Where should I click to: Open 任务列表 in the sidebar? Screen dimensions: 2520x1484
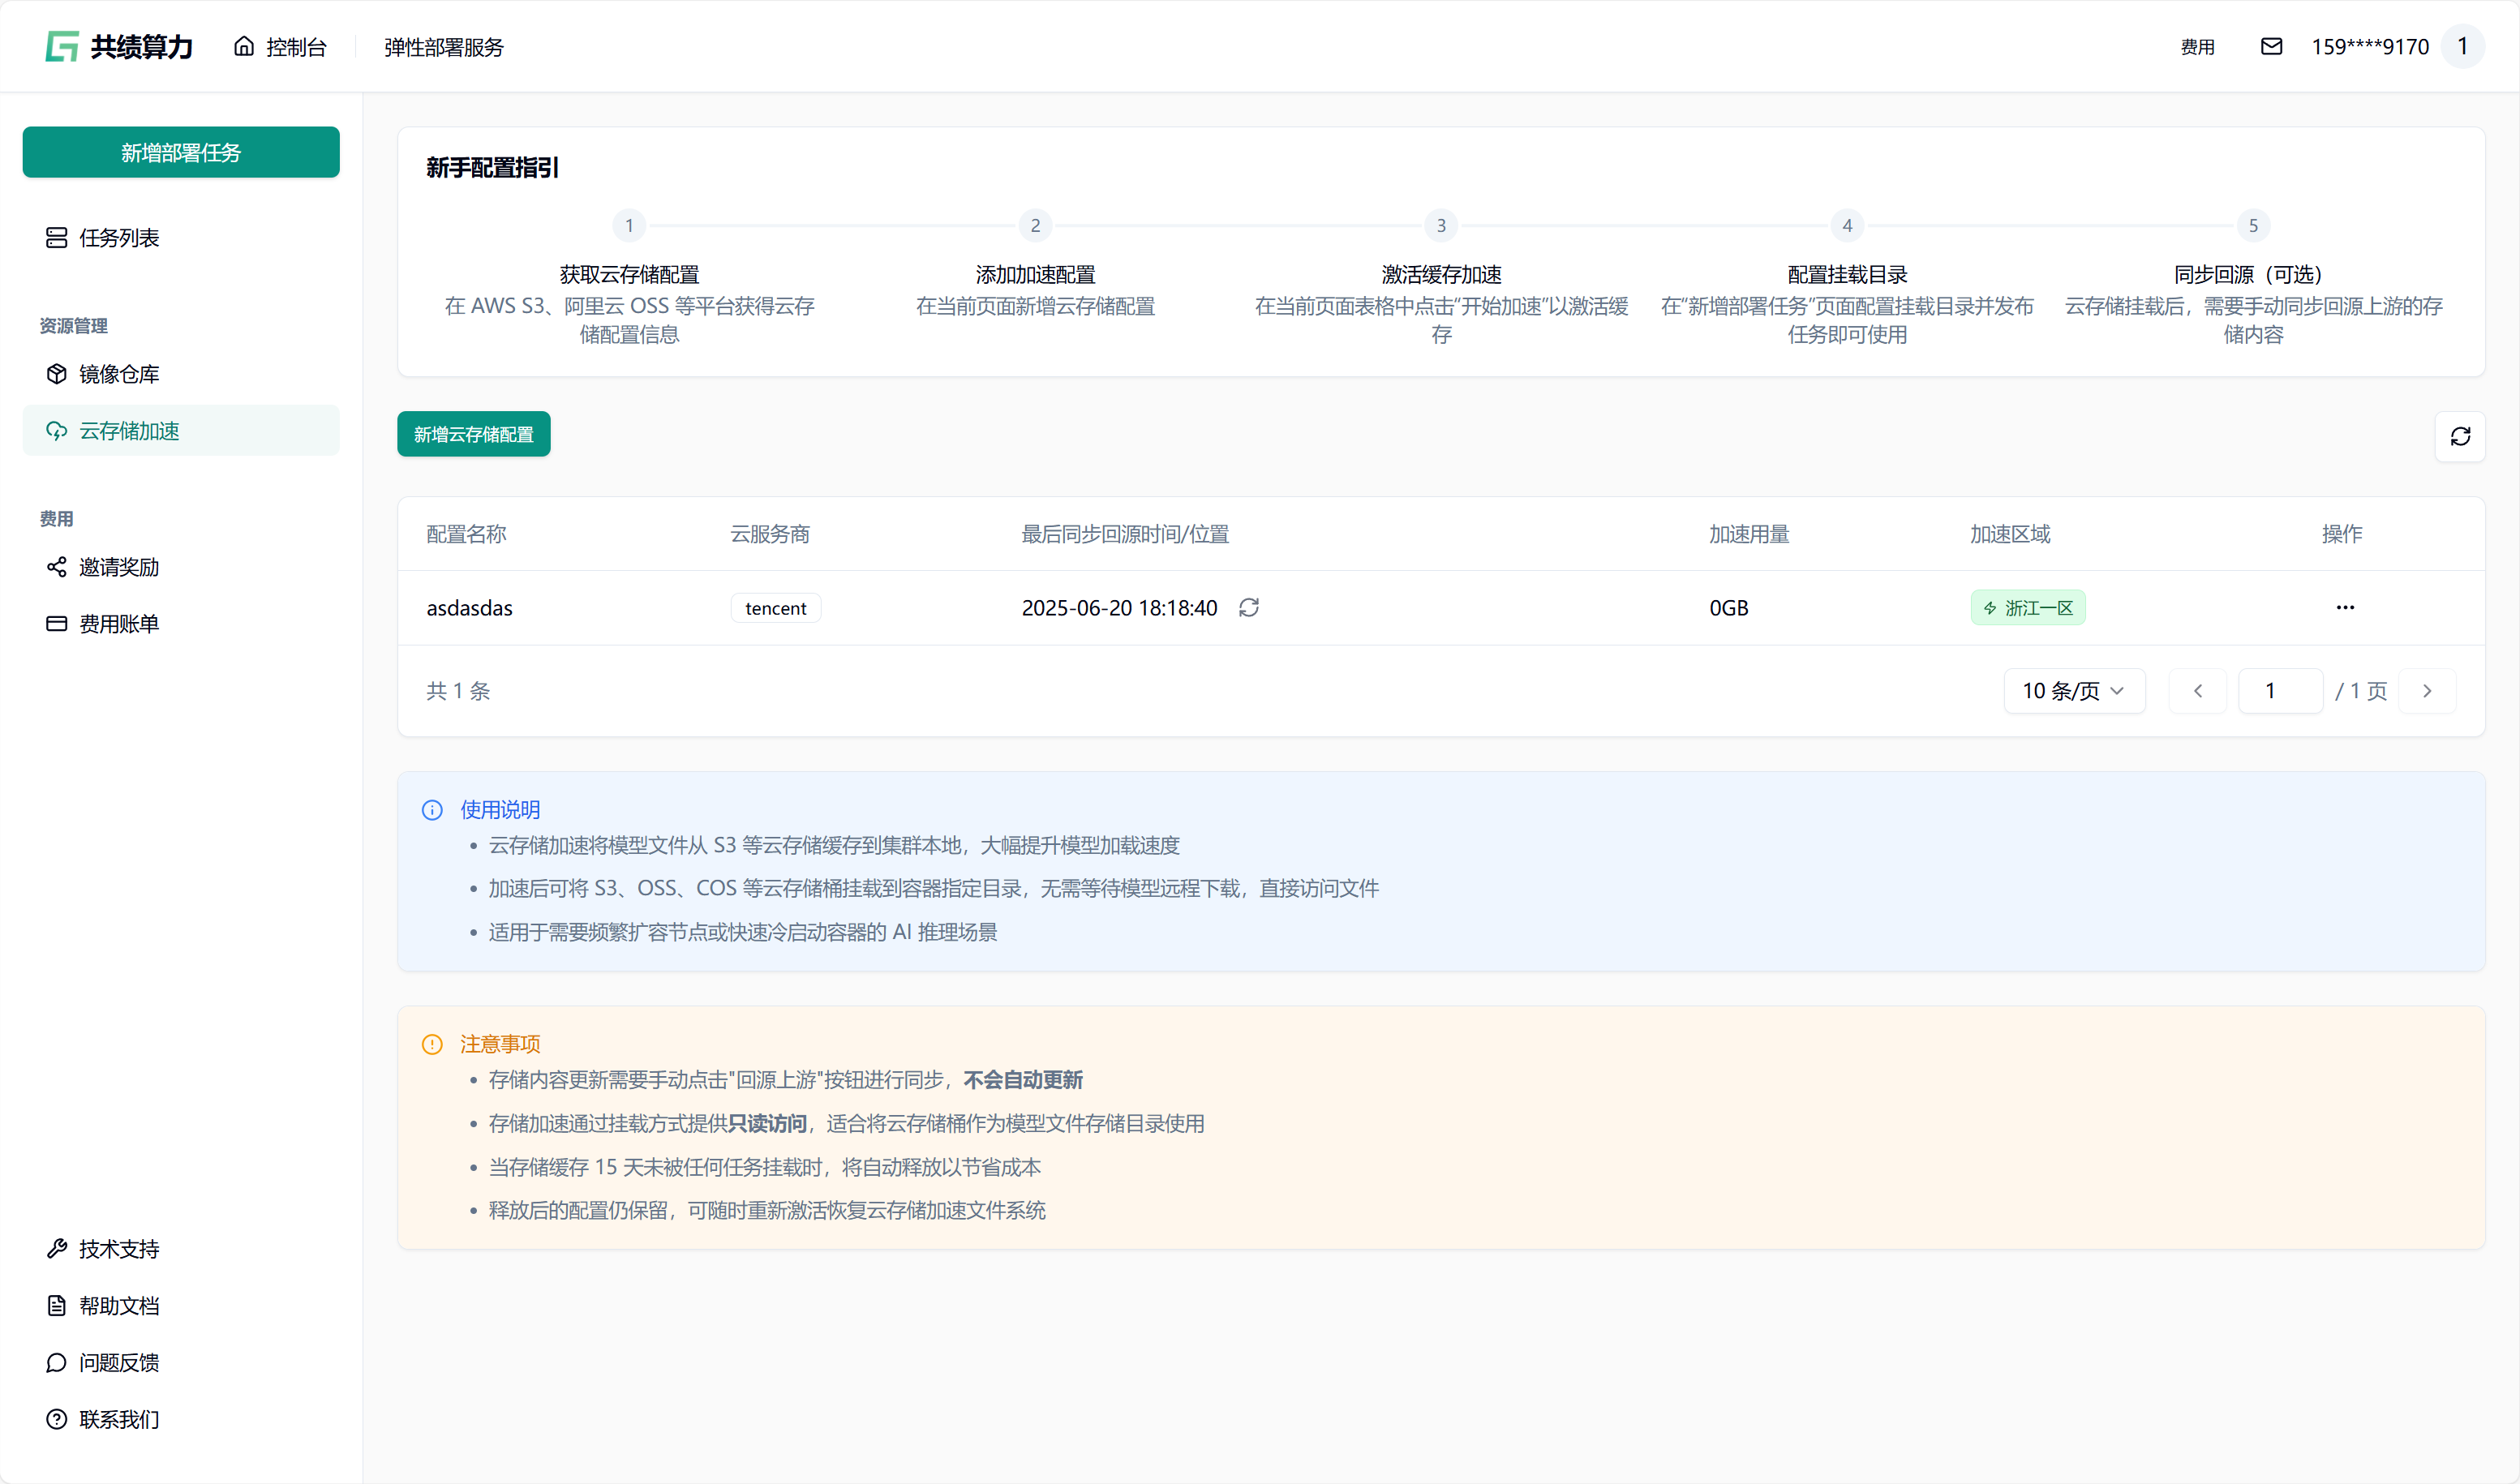tap(119, 238)
